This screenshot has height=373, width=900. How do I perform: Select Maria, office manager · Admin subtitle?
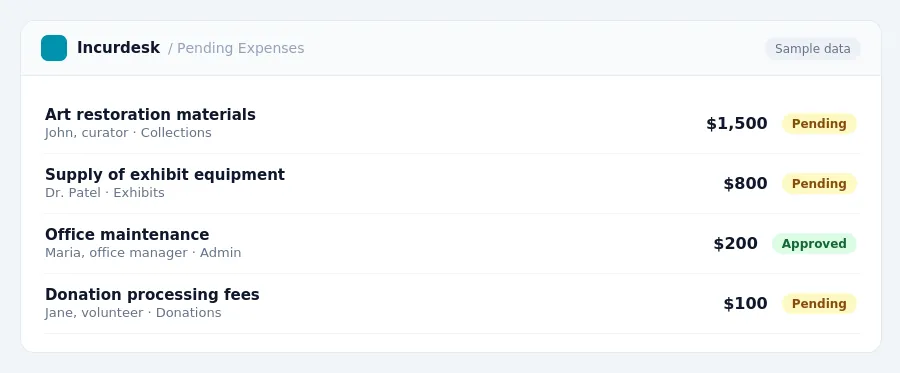(143, 252)
